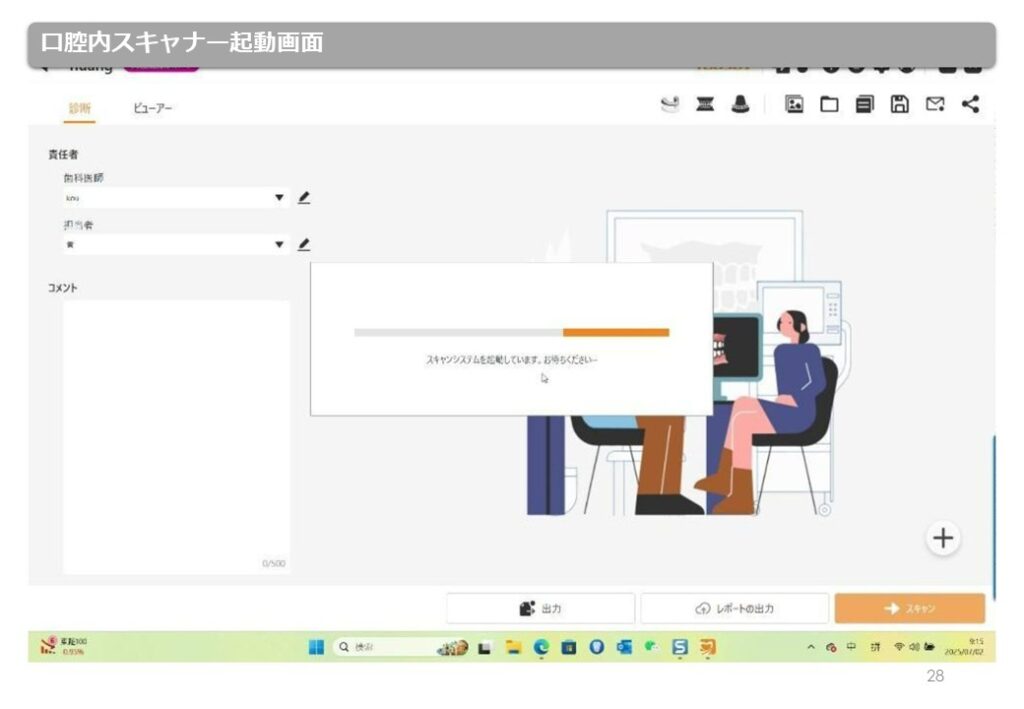
Task: Click the orange スキャン button
Action: (x=909, y=608)
